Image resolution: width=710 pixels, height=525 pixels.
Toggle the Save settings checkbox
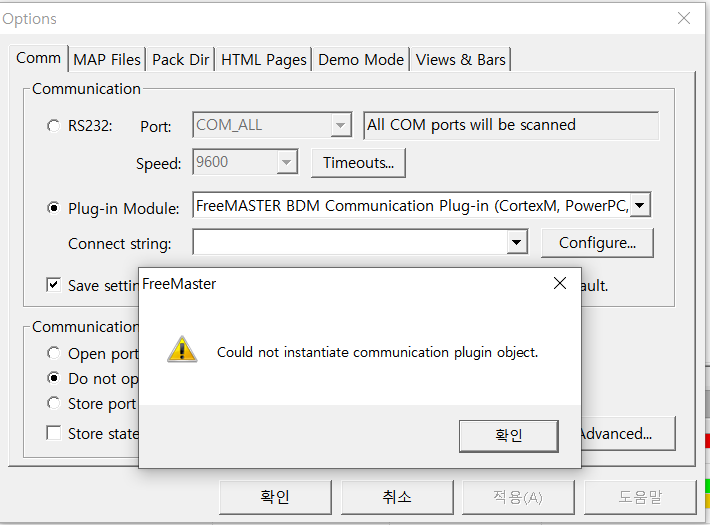coord(53,285)
